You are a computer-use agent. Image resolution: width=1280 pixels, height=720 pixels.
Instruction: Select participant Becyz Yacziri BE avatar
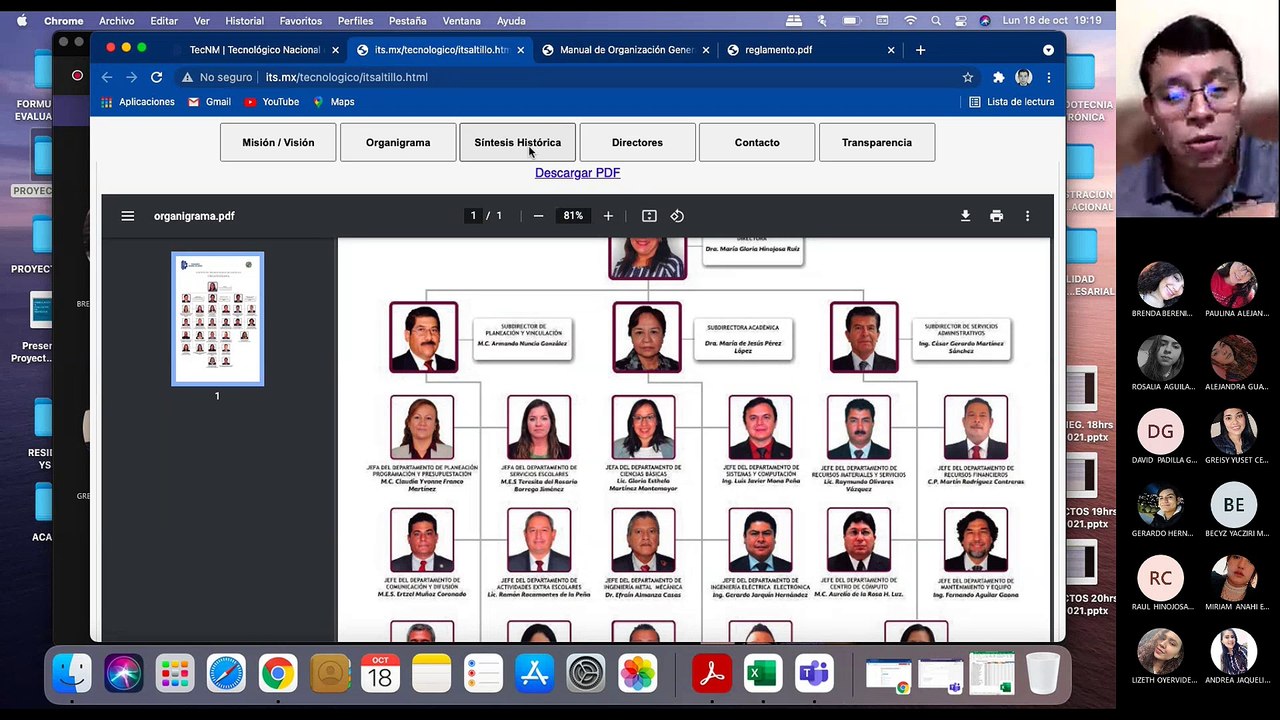[1233, 505]
